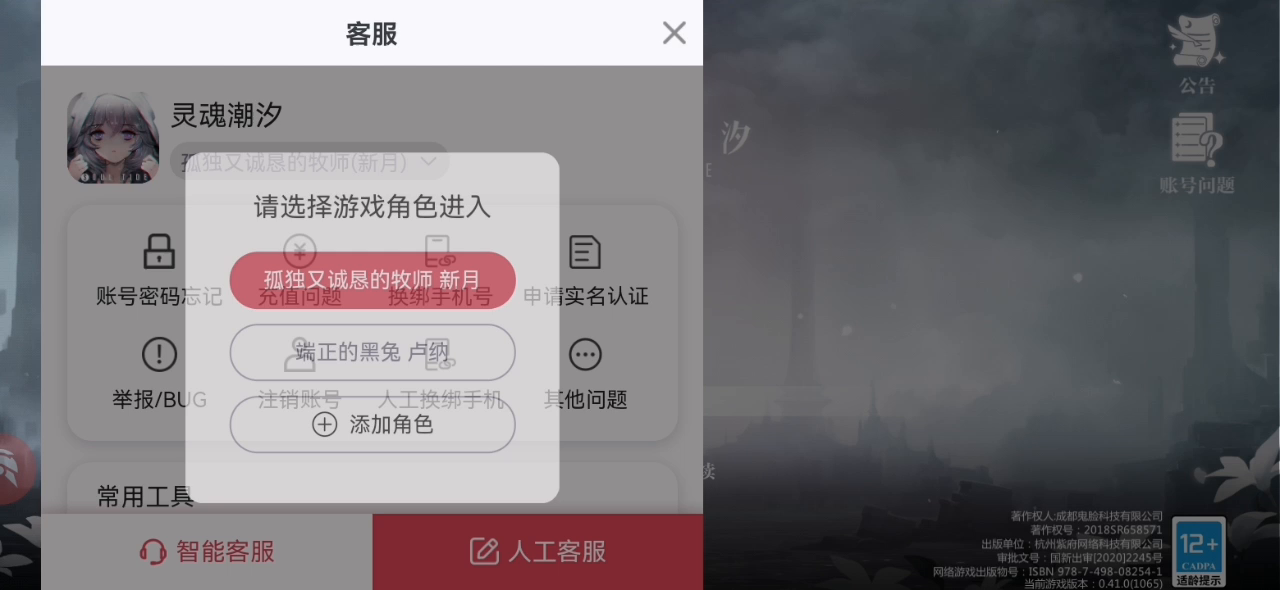This screenshot has height=590, width=1280.
Task: Click the red floating button at left edge
Action: click(x=17, y=470)
